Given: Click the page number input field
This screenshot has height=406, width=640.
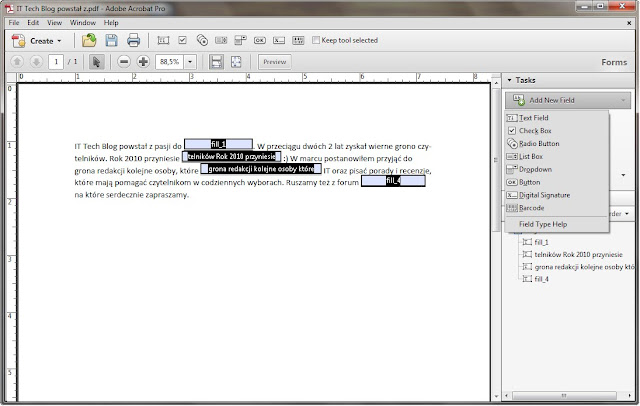Looking at the screenshot, I should click(56, 62).
